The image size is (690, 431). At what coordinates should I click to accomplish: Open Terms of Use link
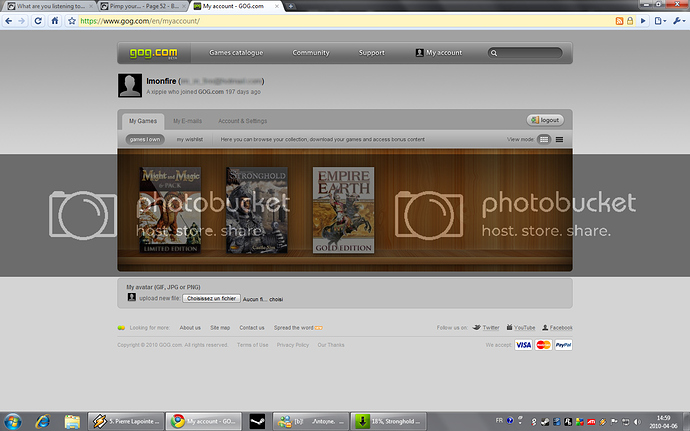tap(253, 345)
